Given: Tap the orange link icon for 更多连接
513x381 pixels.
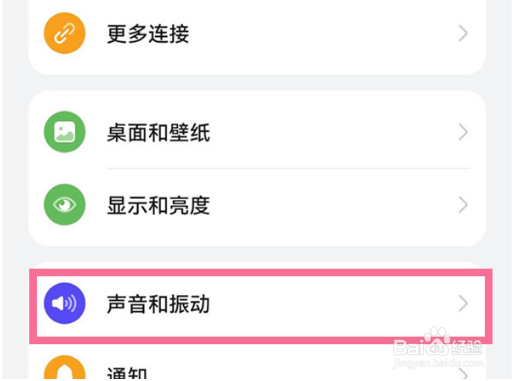Looking at the screenshot, I should tap(65, 33).
